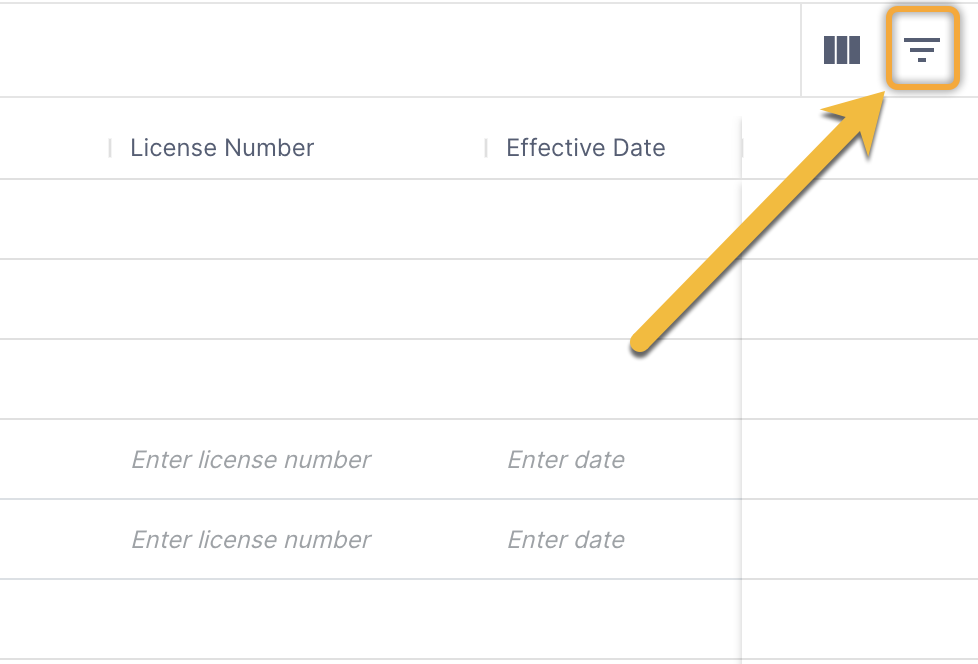Click resize handle left of Effective Date
The height and width of the screenshot is (664, 978).
tap(486, 148)
